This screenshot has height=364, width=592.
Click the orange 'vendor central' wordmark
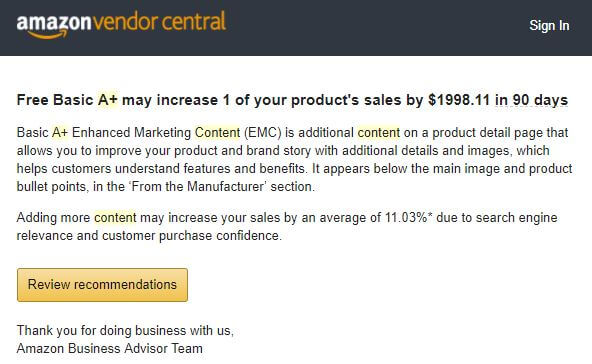(x=160, y=22)
